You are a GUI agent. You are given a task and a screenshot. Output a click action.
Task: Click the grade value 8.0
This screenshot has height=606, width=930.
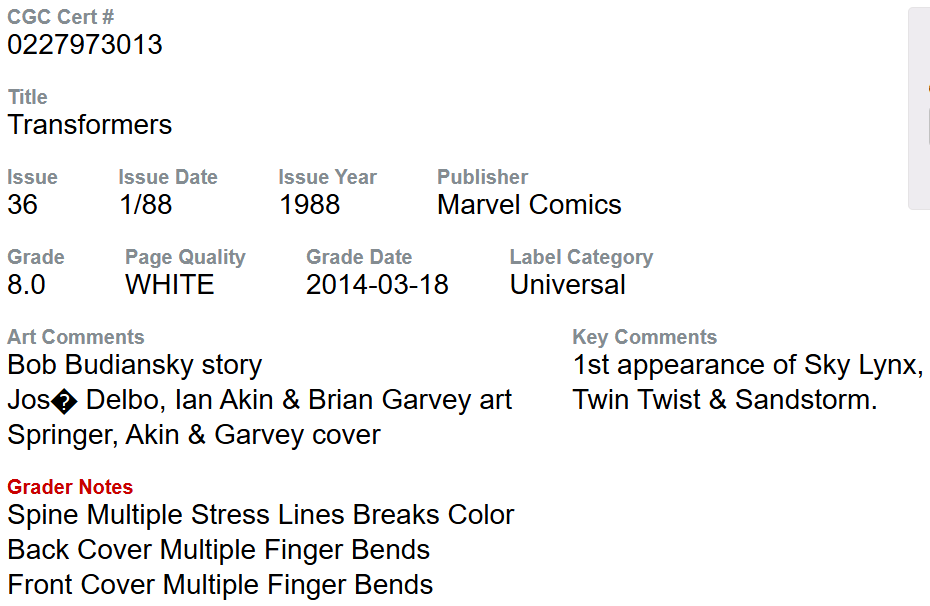tap(26, 285)
